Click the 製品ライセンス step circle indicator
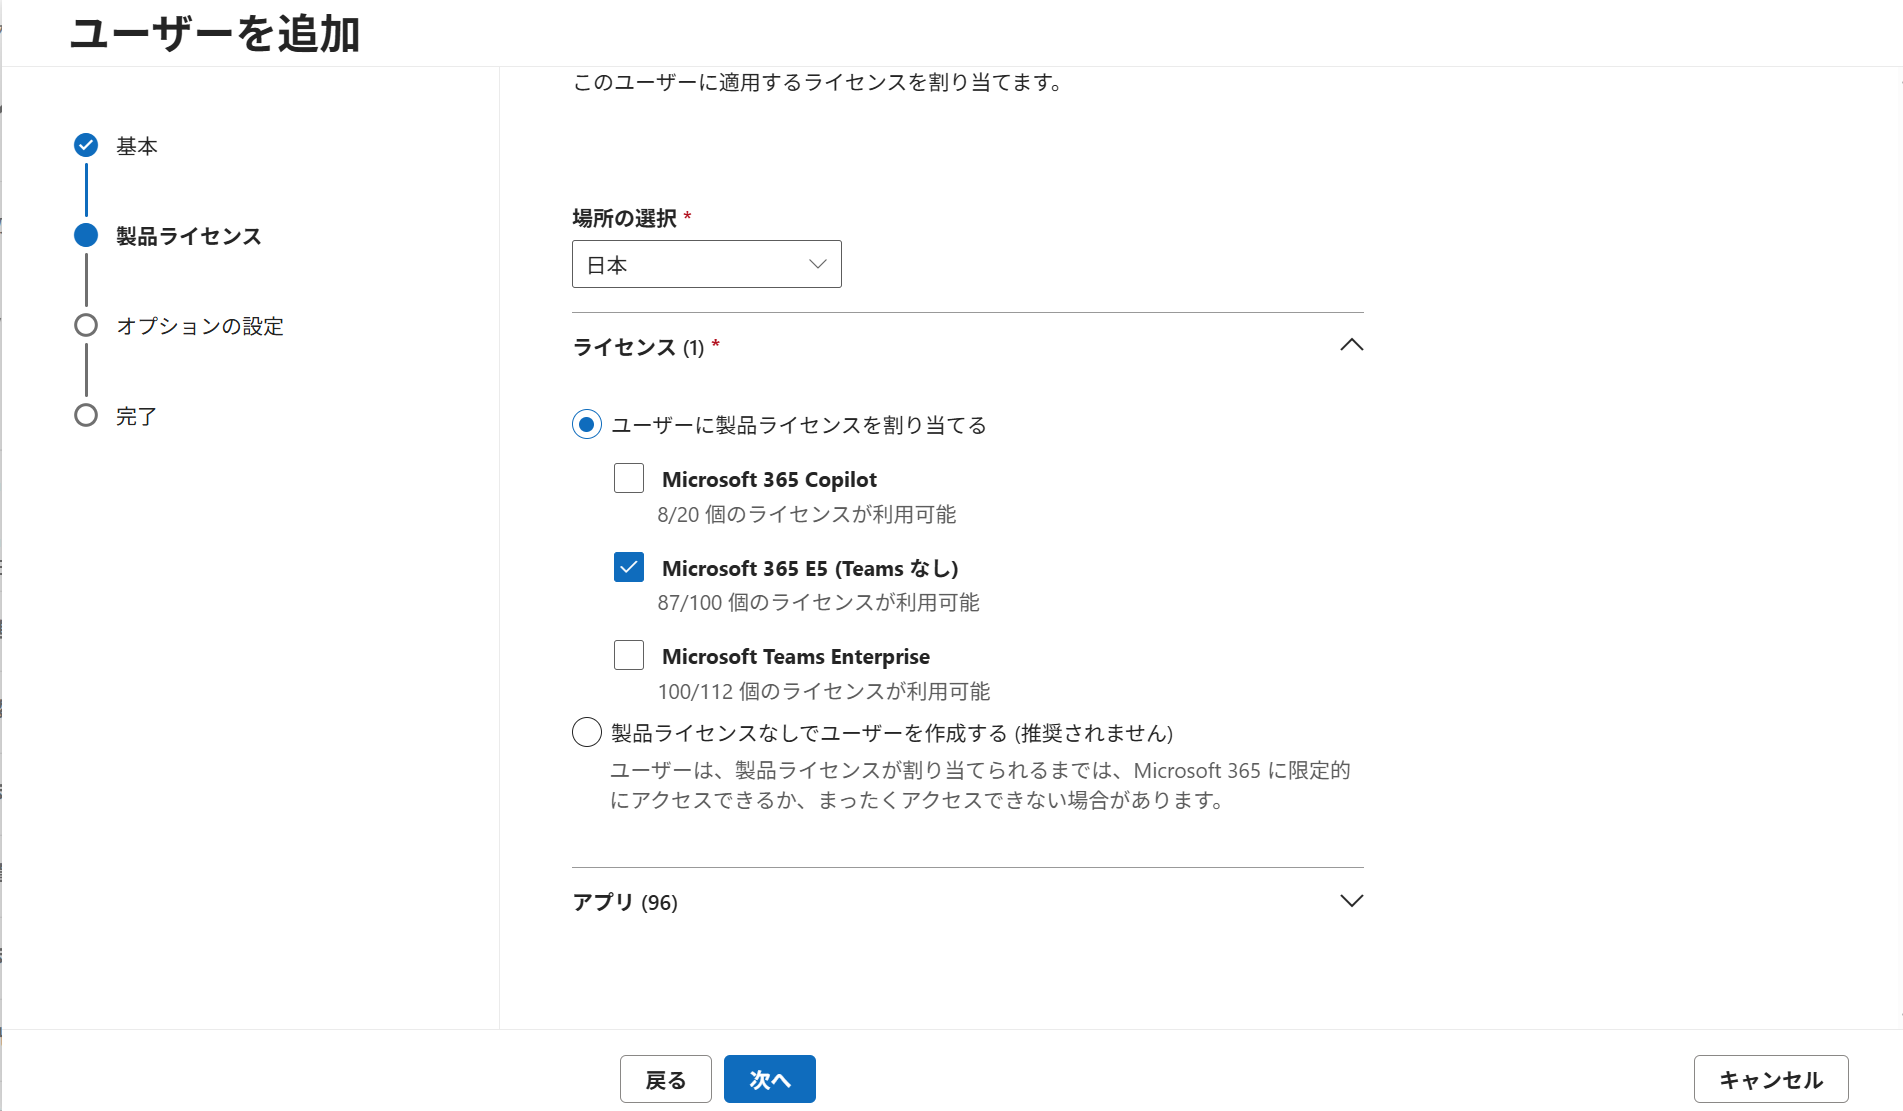The height and width of the screenshot is (1111, 1903). (x=86, y=236)
